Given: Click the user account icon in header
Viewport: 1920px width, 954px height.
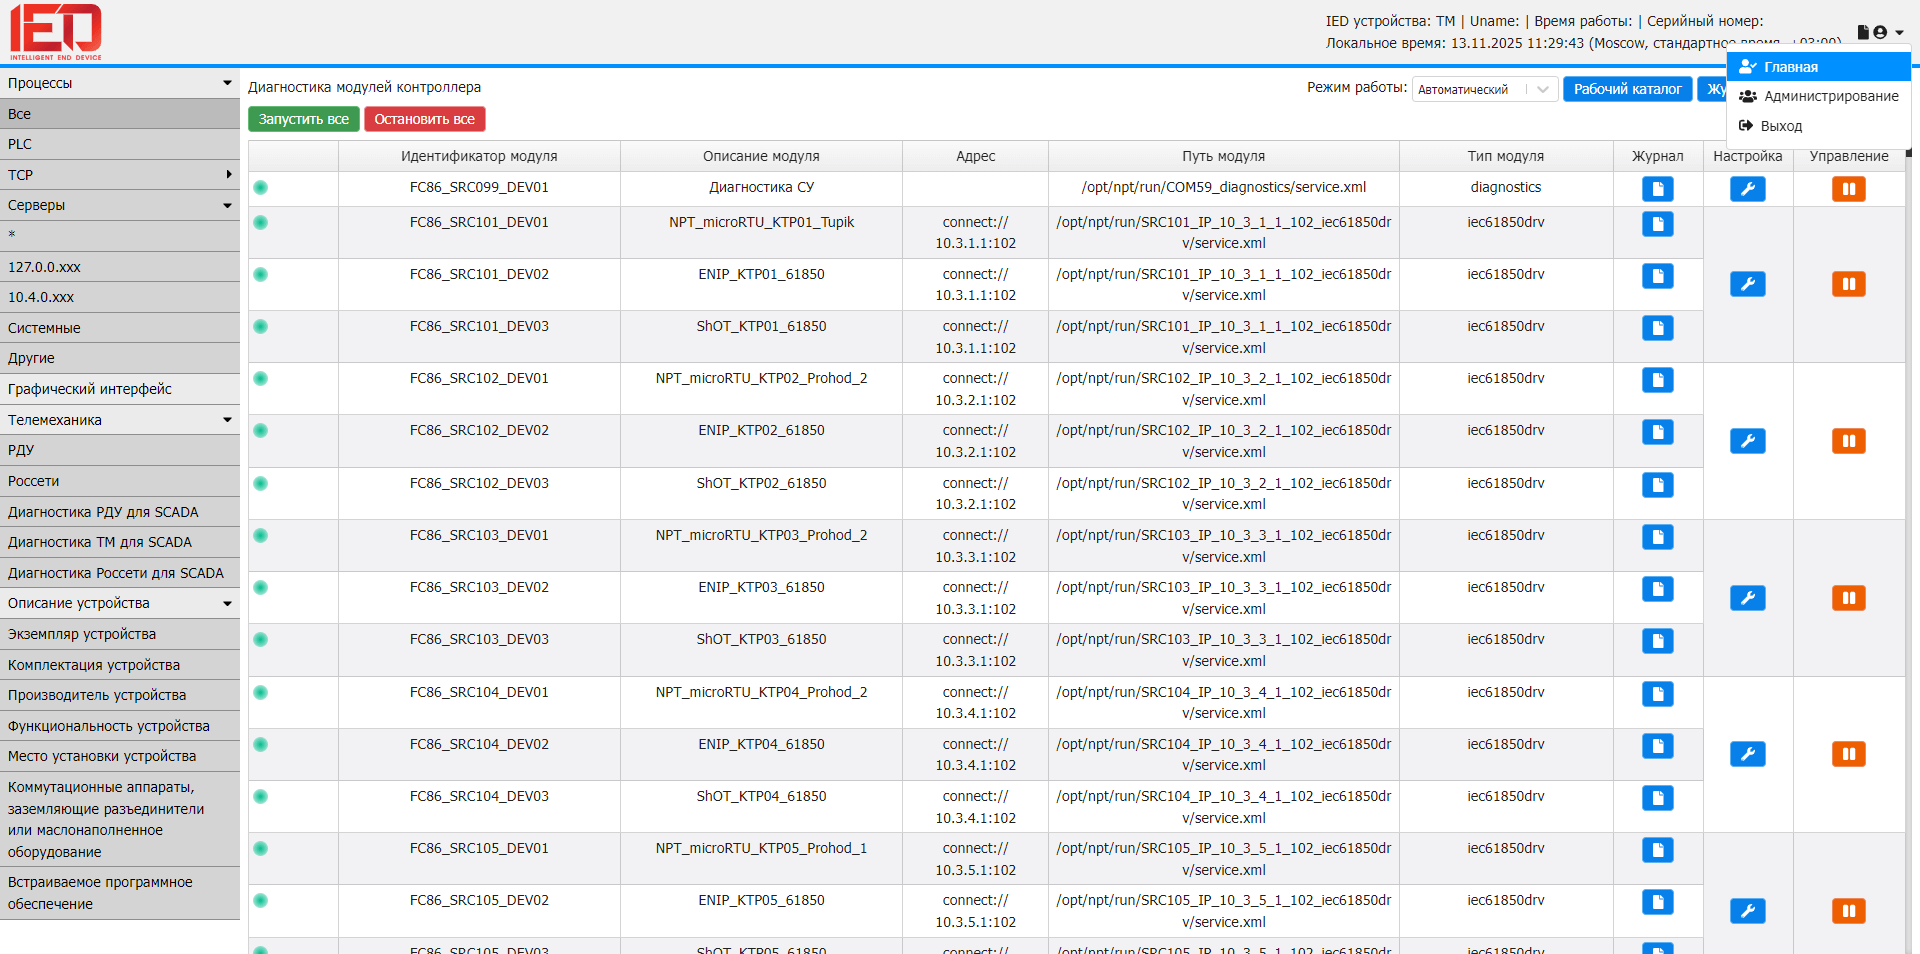Looking at the screenshot, I should 1881,33.
